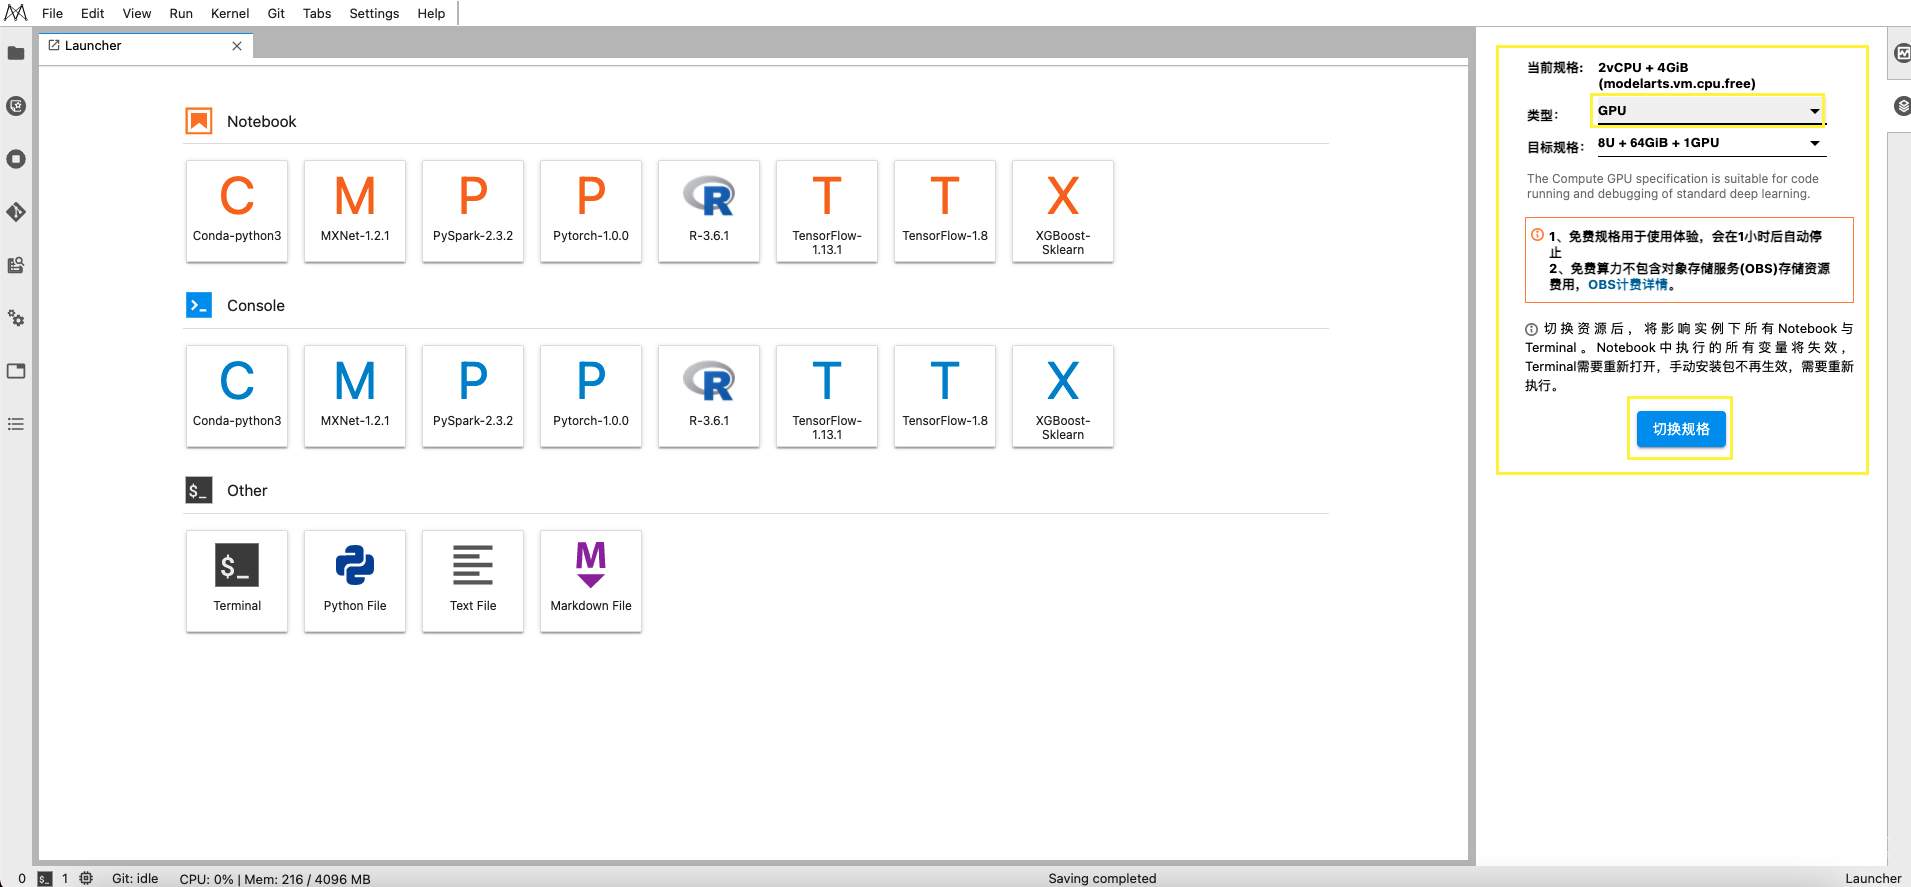
Task: Open the running sessions circle-stop sidebar icon
Action: [16, 159]
